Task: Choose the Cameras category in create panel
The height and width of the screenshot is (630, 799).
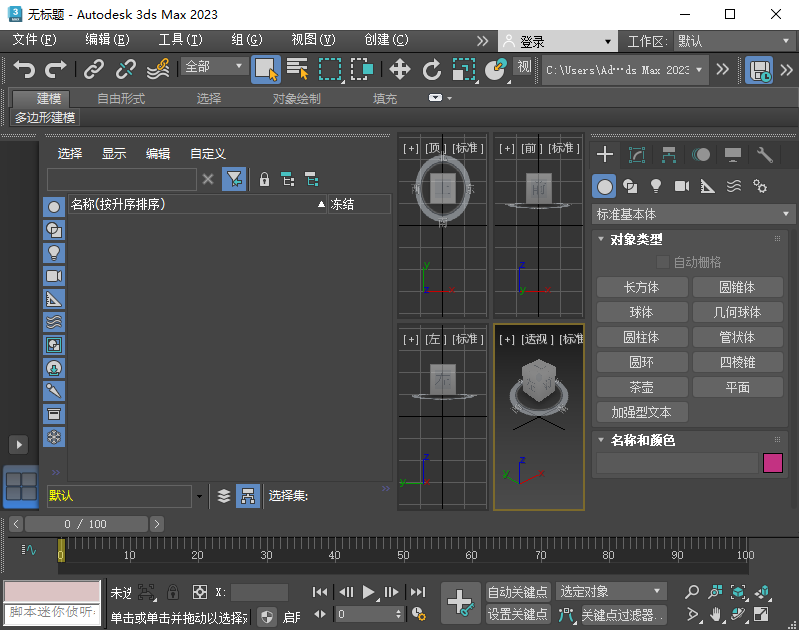Action: pyautogui.click(x=682, y=186)
